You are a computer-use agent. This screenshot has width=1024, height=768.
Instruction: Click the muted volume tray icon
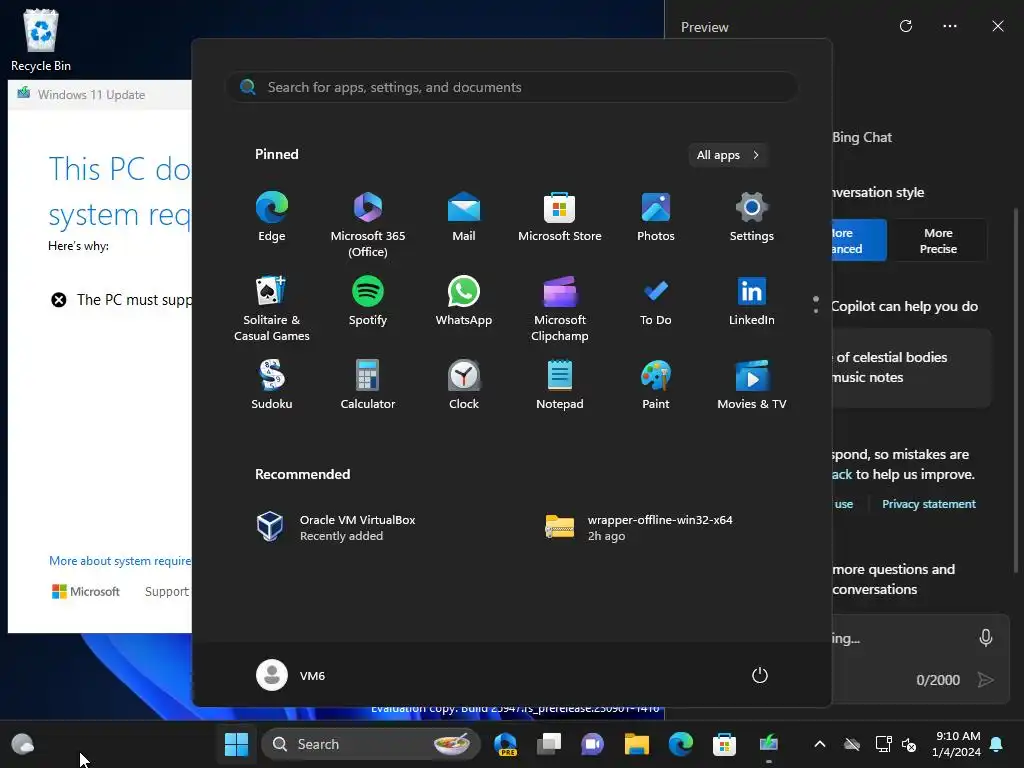(908, 744)
